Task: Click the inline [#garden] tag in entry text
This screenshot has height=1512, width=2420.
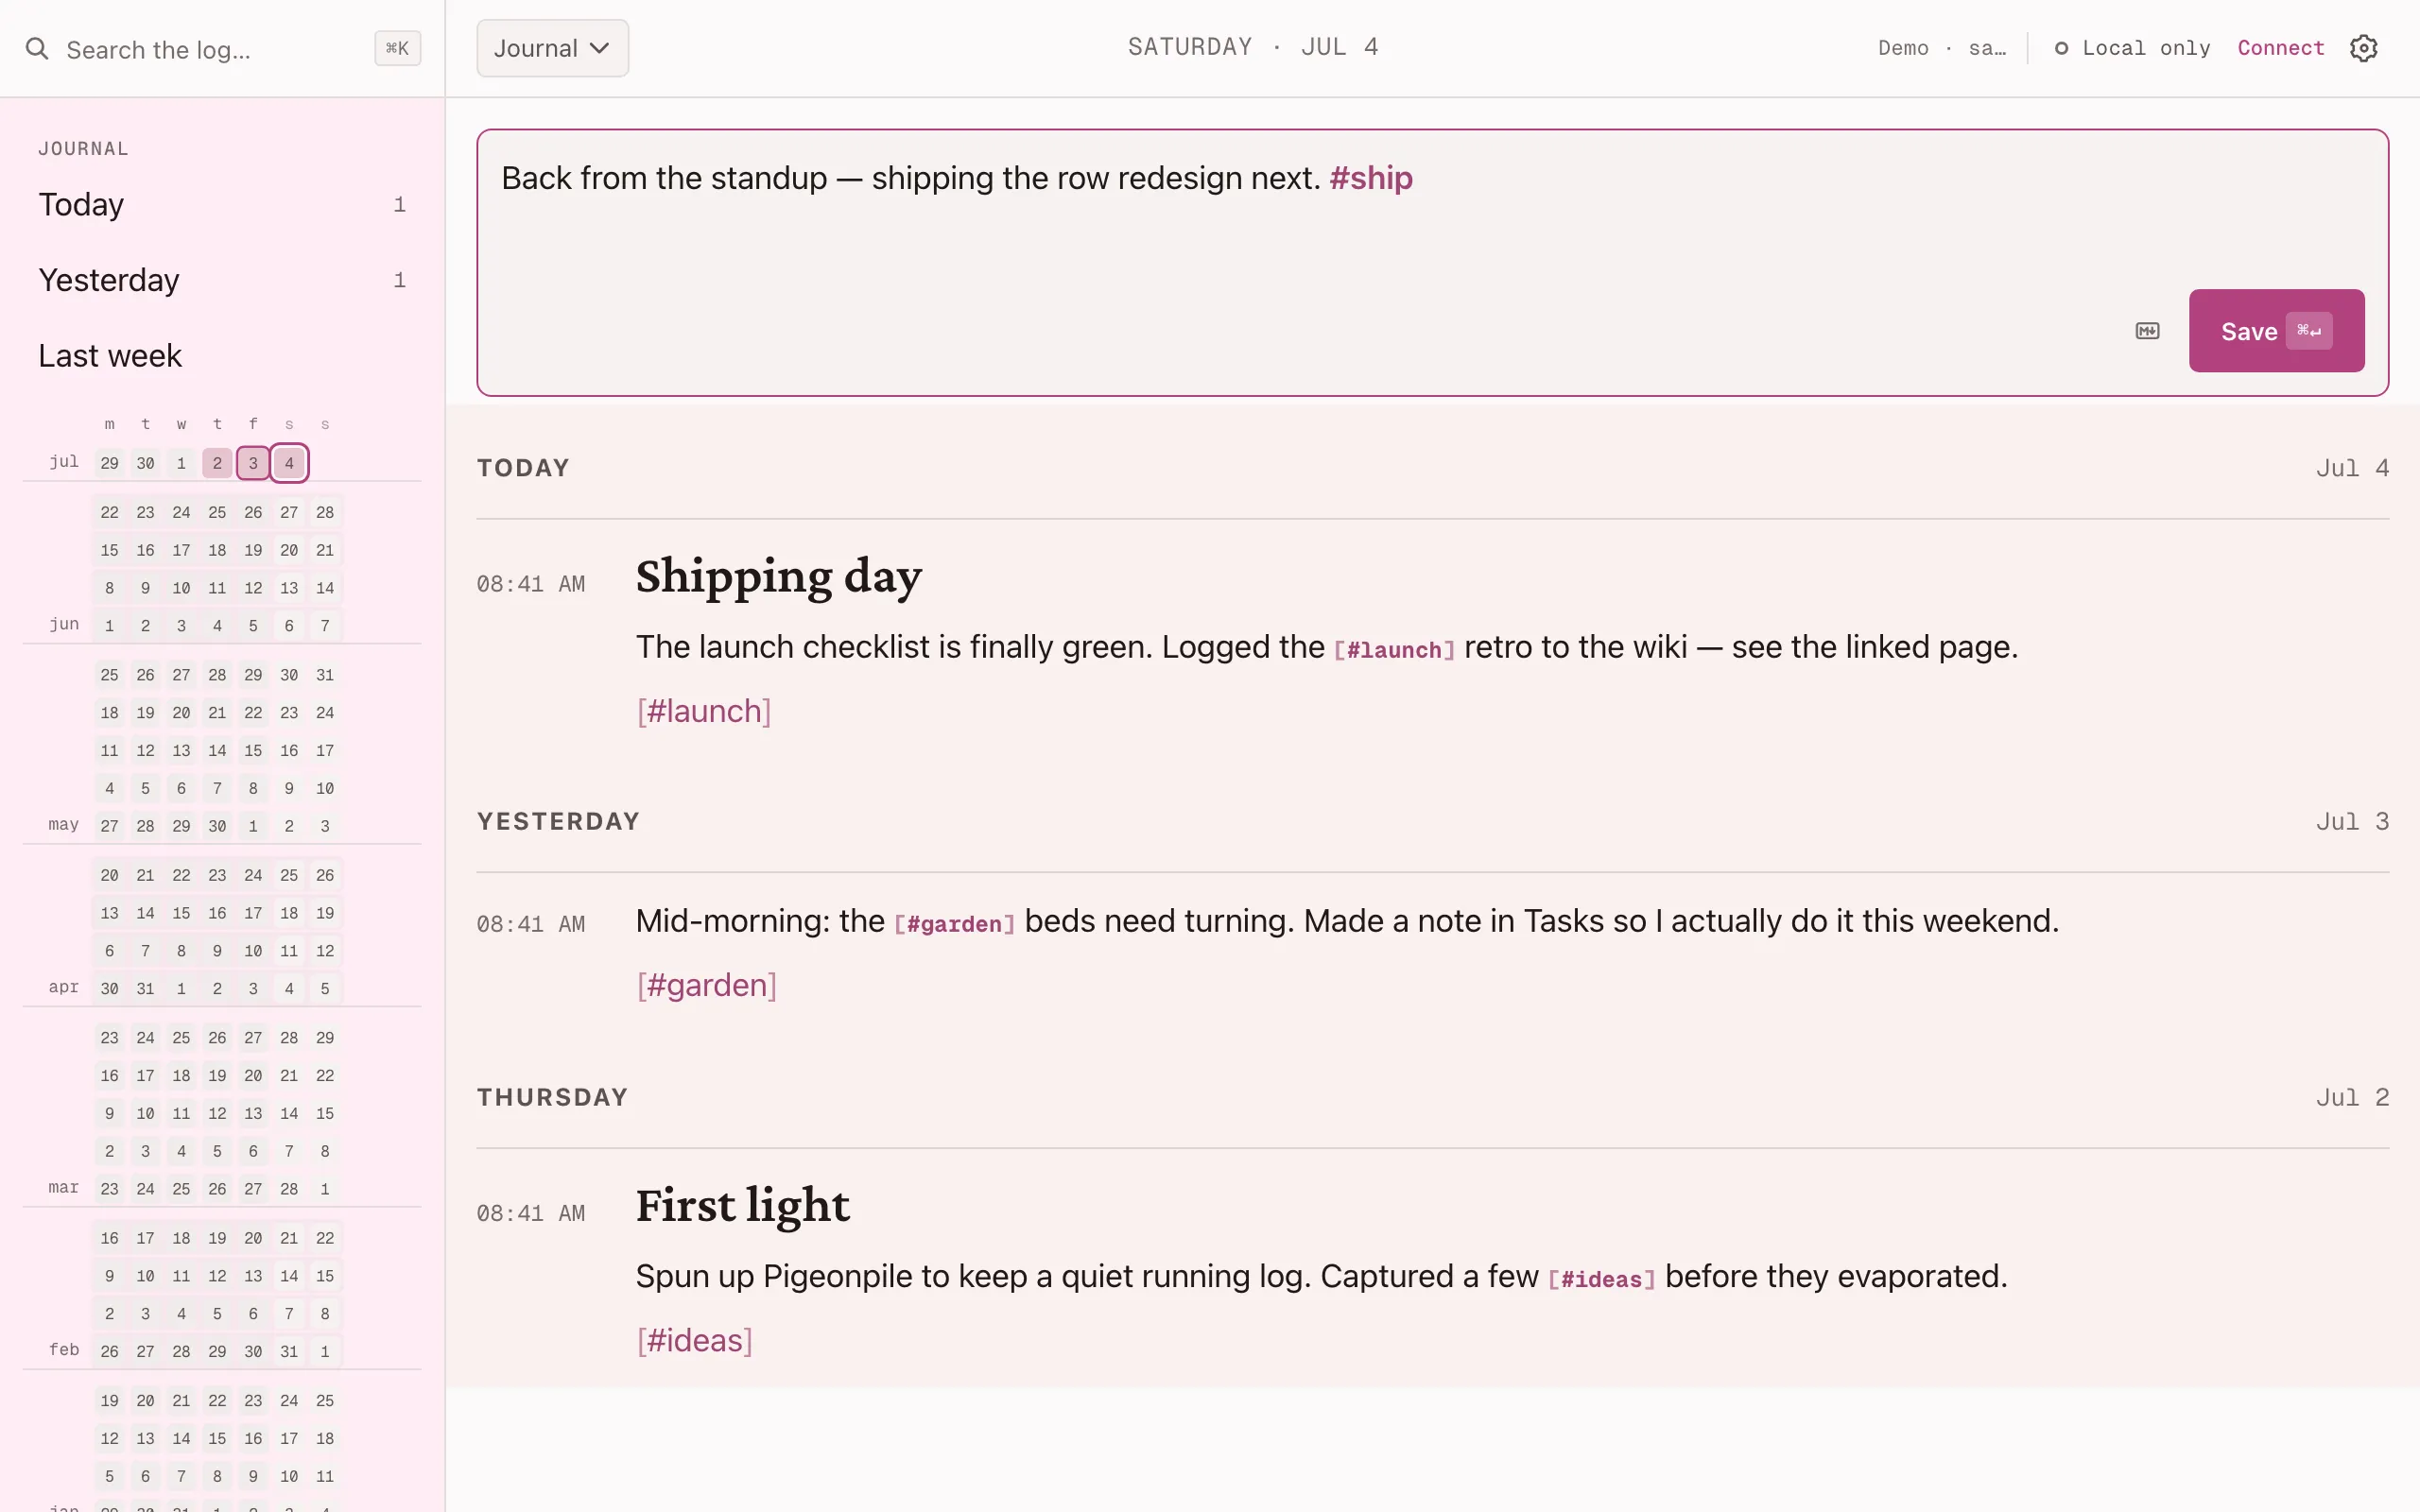Action: (x=954, y=924)
